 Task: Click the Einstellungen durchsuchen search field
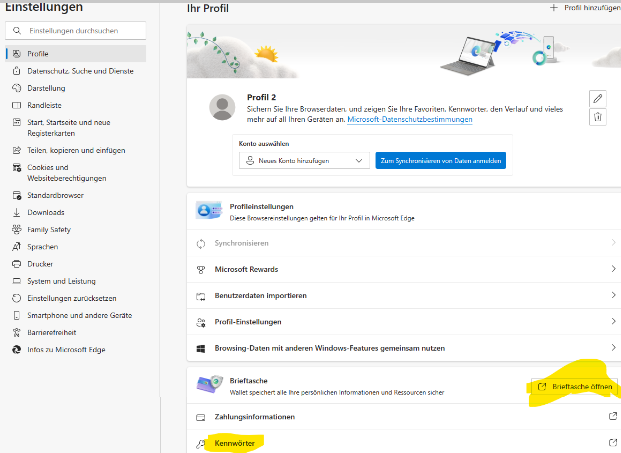(80, 31)
